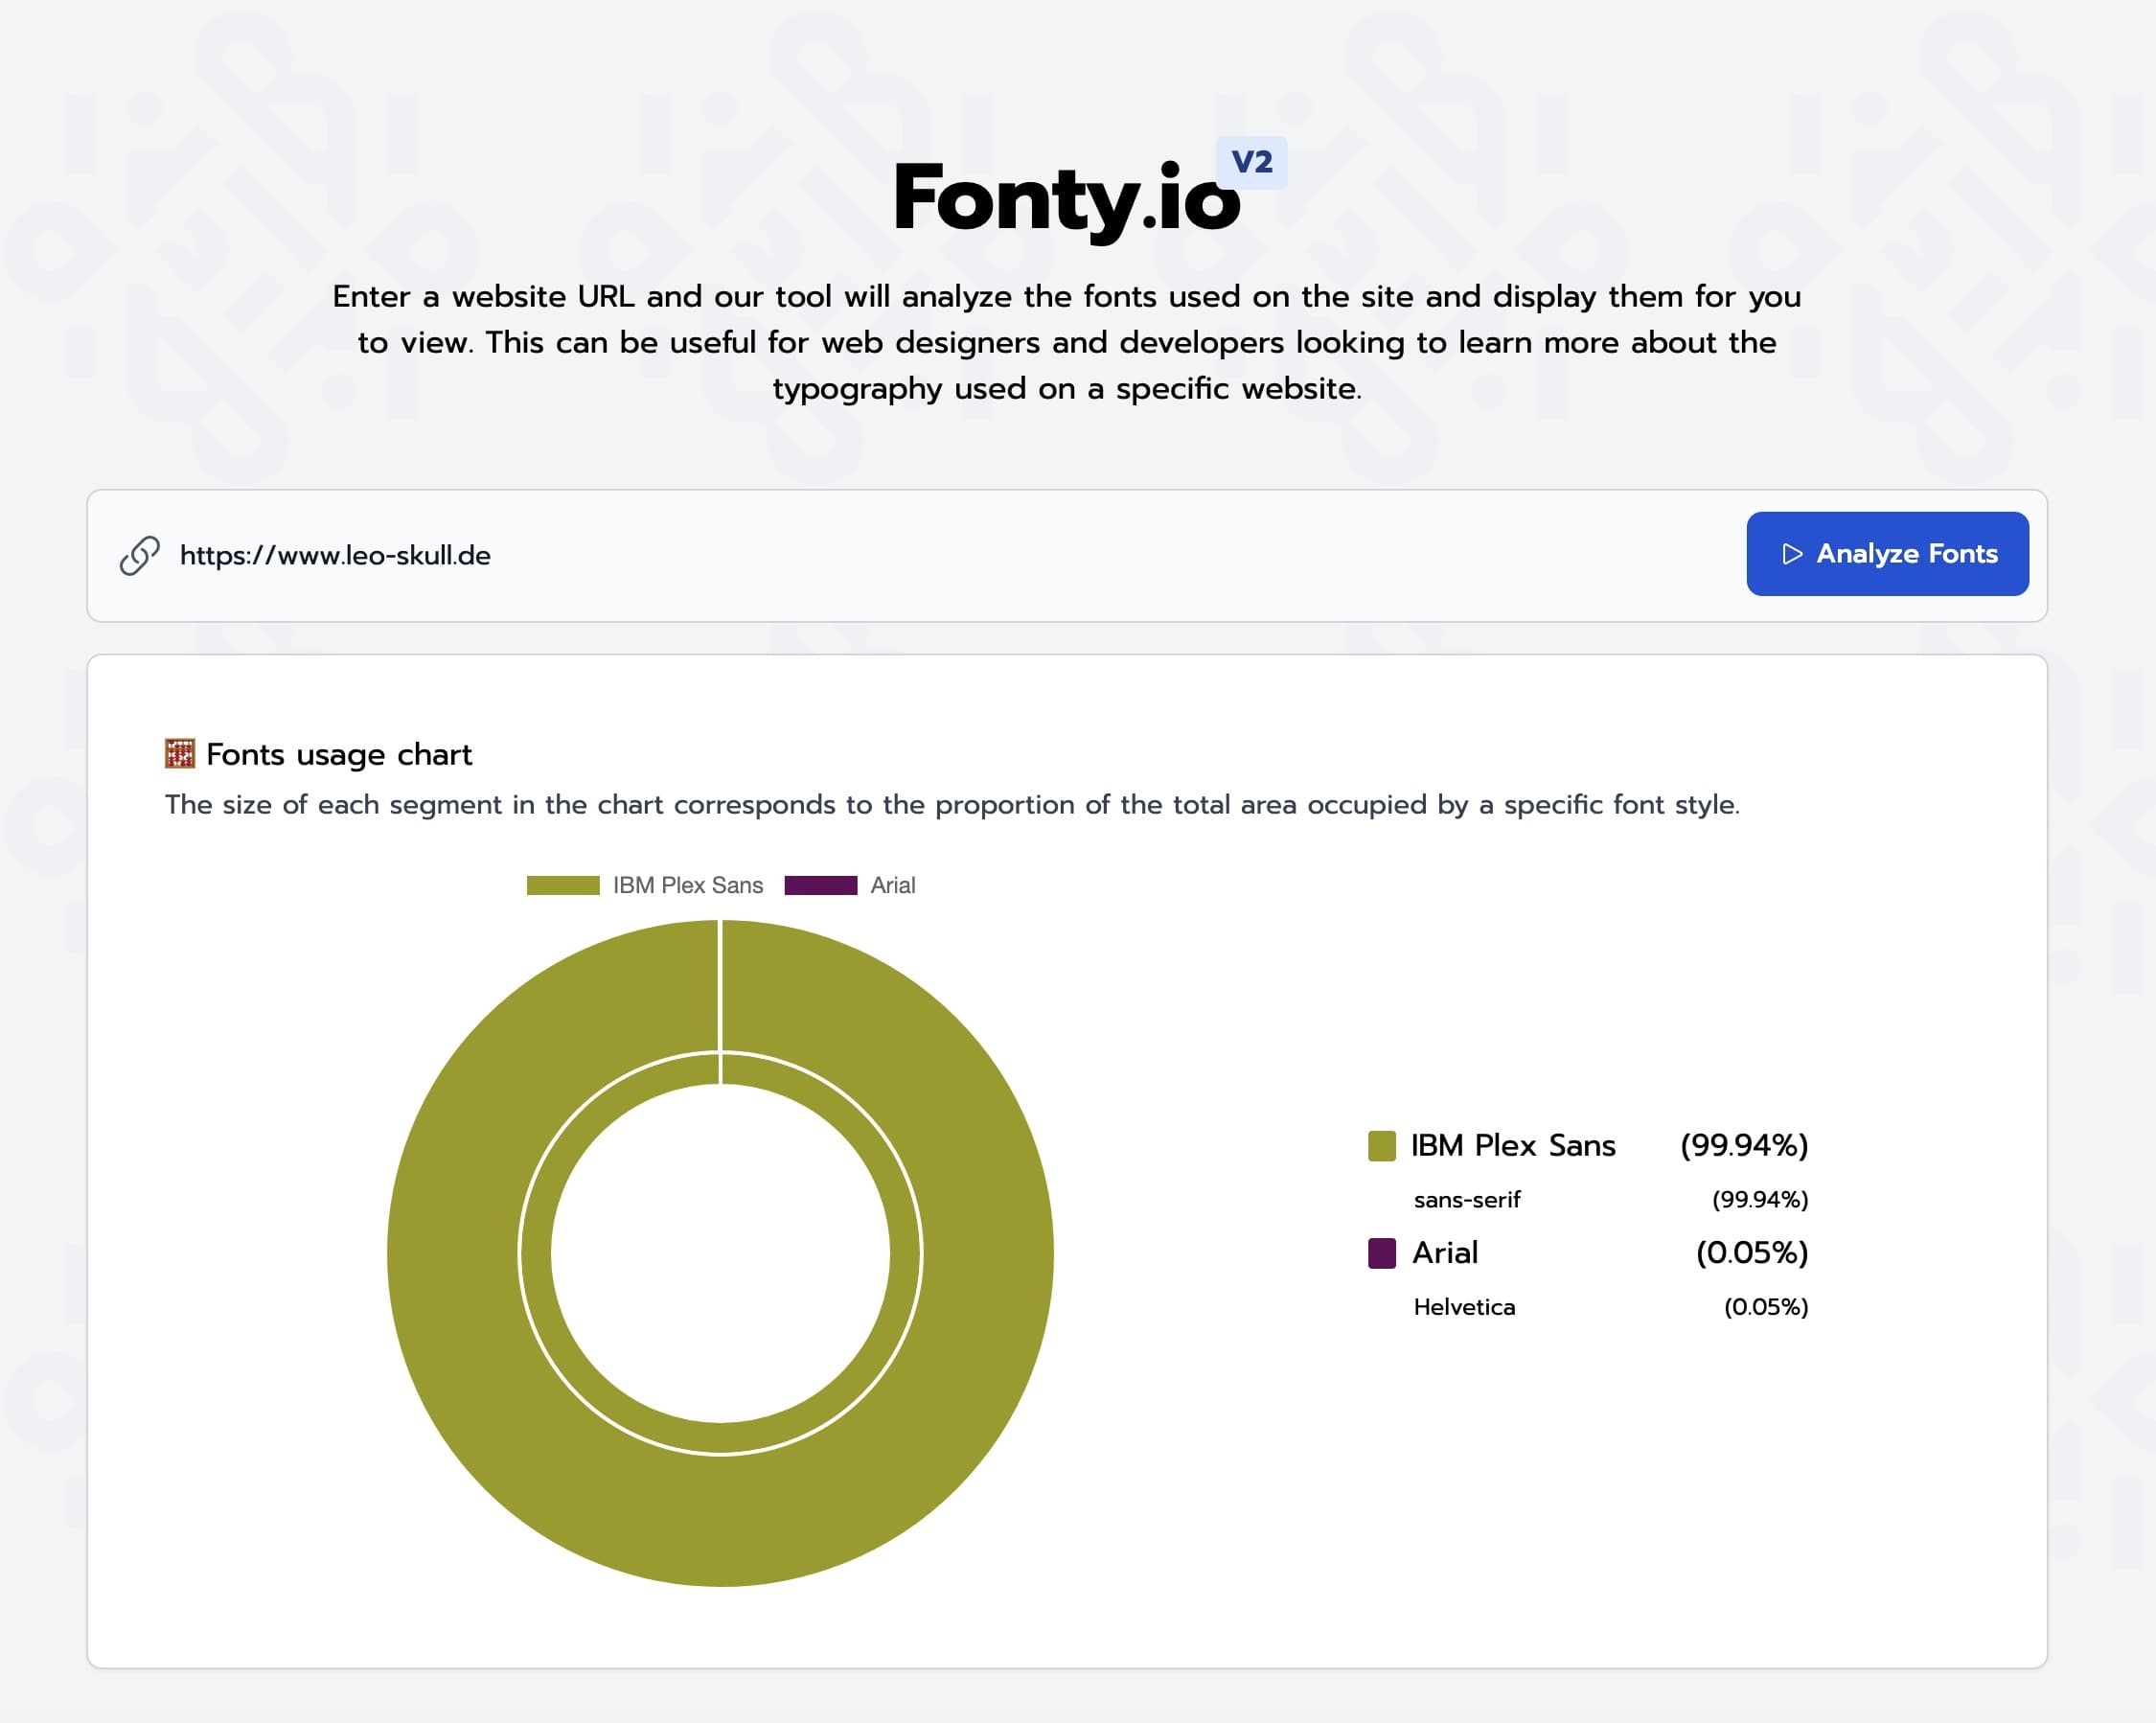2156x1723 pixels.
Task: Click the link icon in the URL field
Action: (x=140, y=555)
